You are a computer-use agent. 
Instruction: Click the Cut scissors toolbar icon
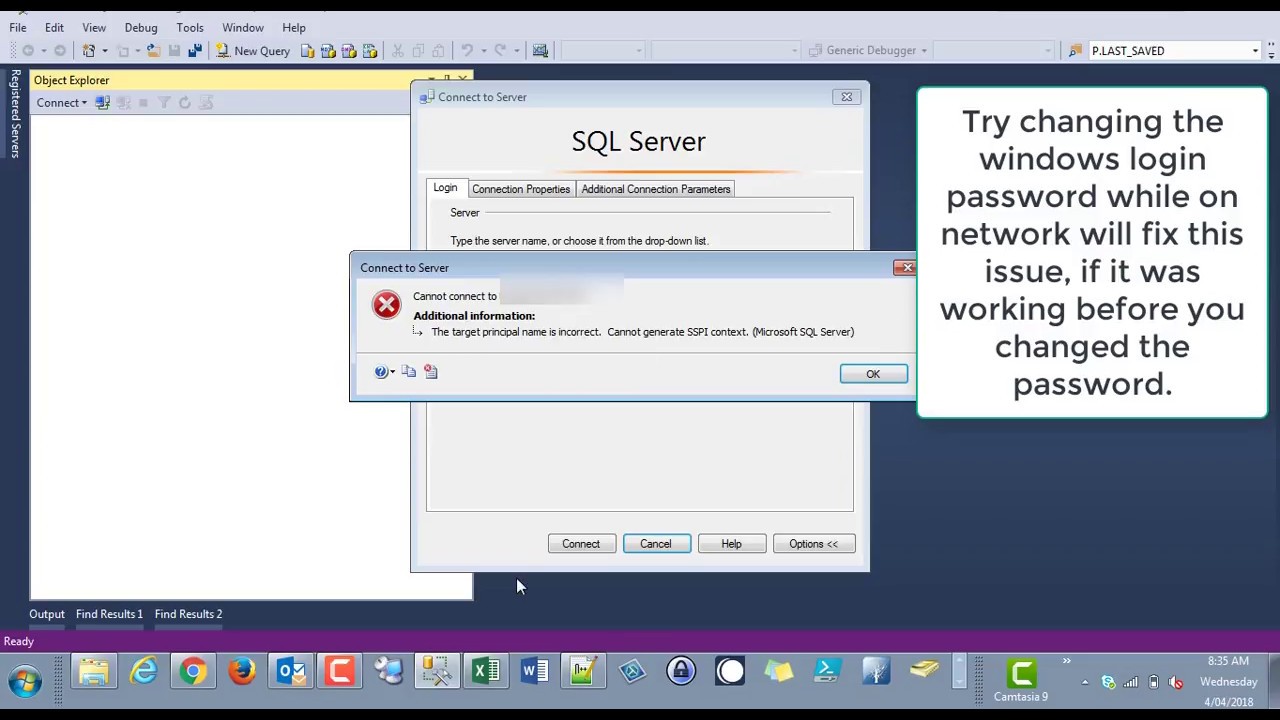point(397,51)
